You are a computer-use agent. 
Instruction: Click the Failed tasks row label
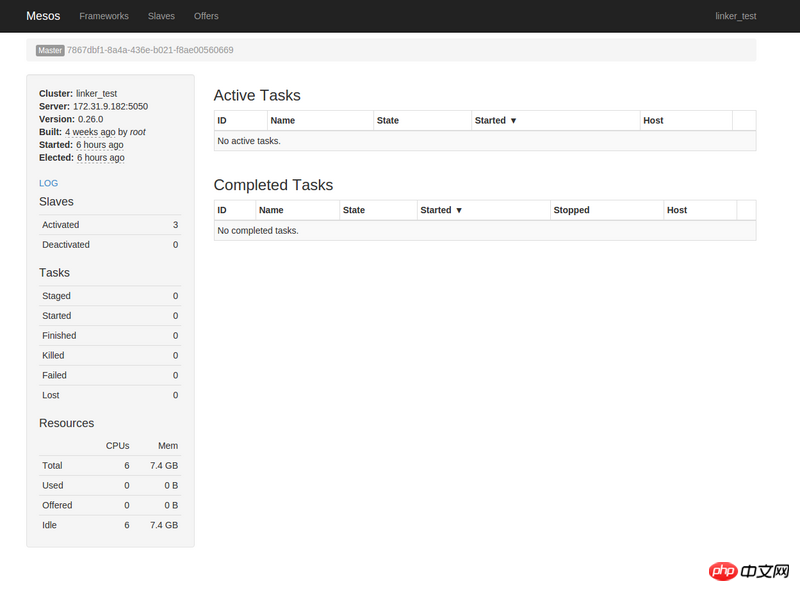55,375
